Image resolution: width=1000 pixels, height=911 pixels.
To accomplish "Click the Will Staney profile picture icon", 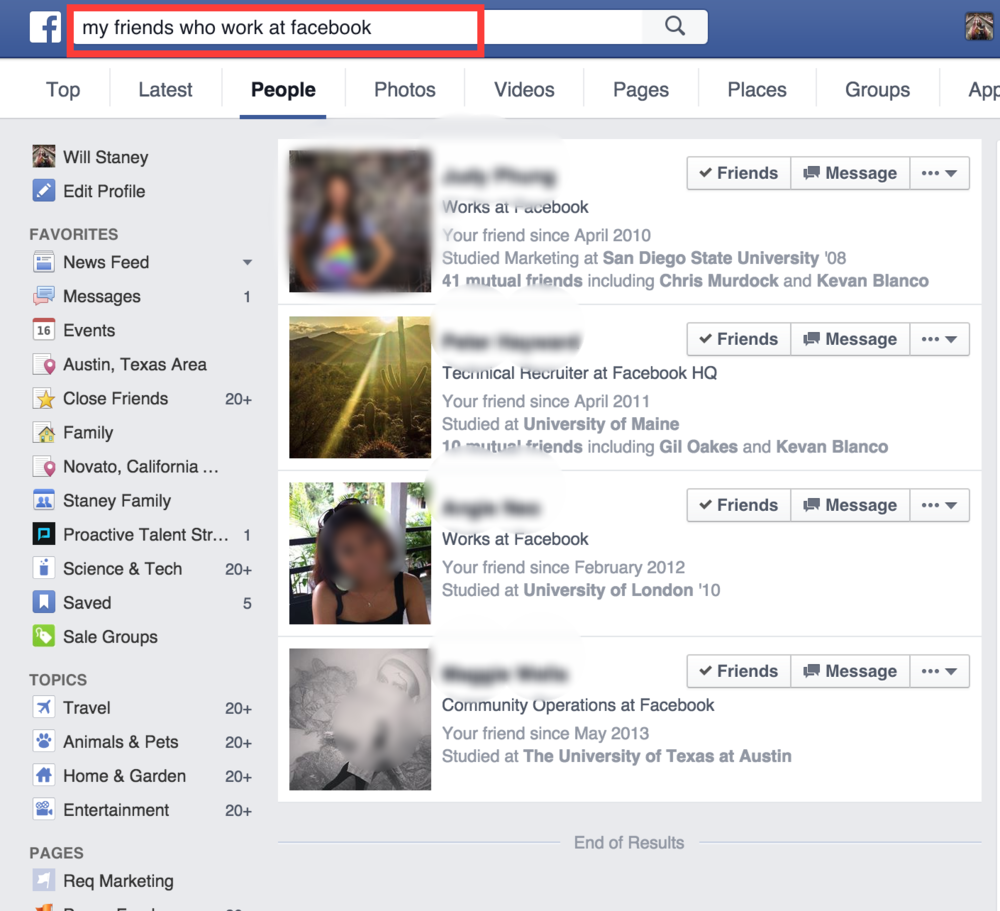I will (x=44, y=156).
